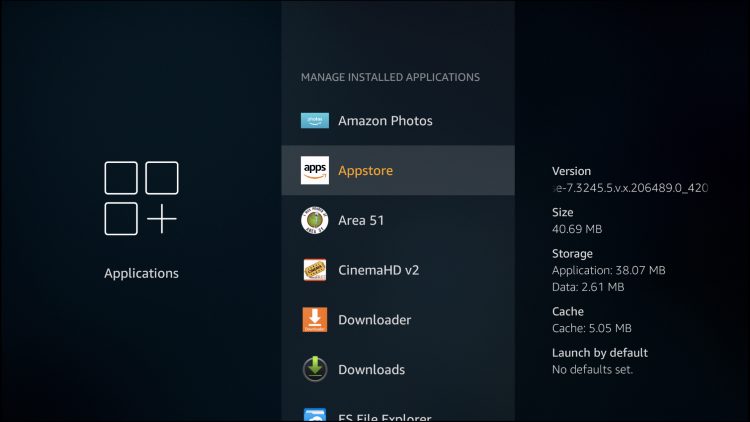Click the Cache: 5.05 MB value
Screen dimensions: 750x422
pyautogui.click(x=592, y=328)
